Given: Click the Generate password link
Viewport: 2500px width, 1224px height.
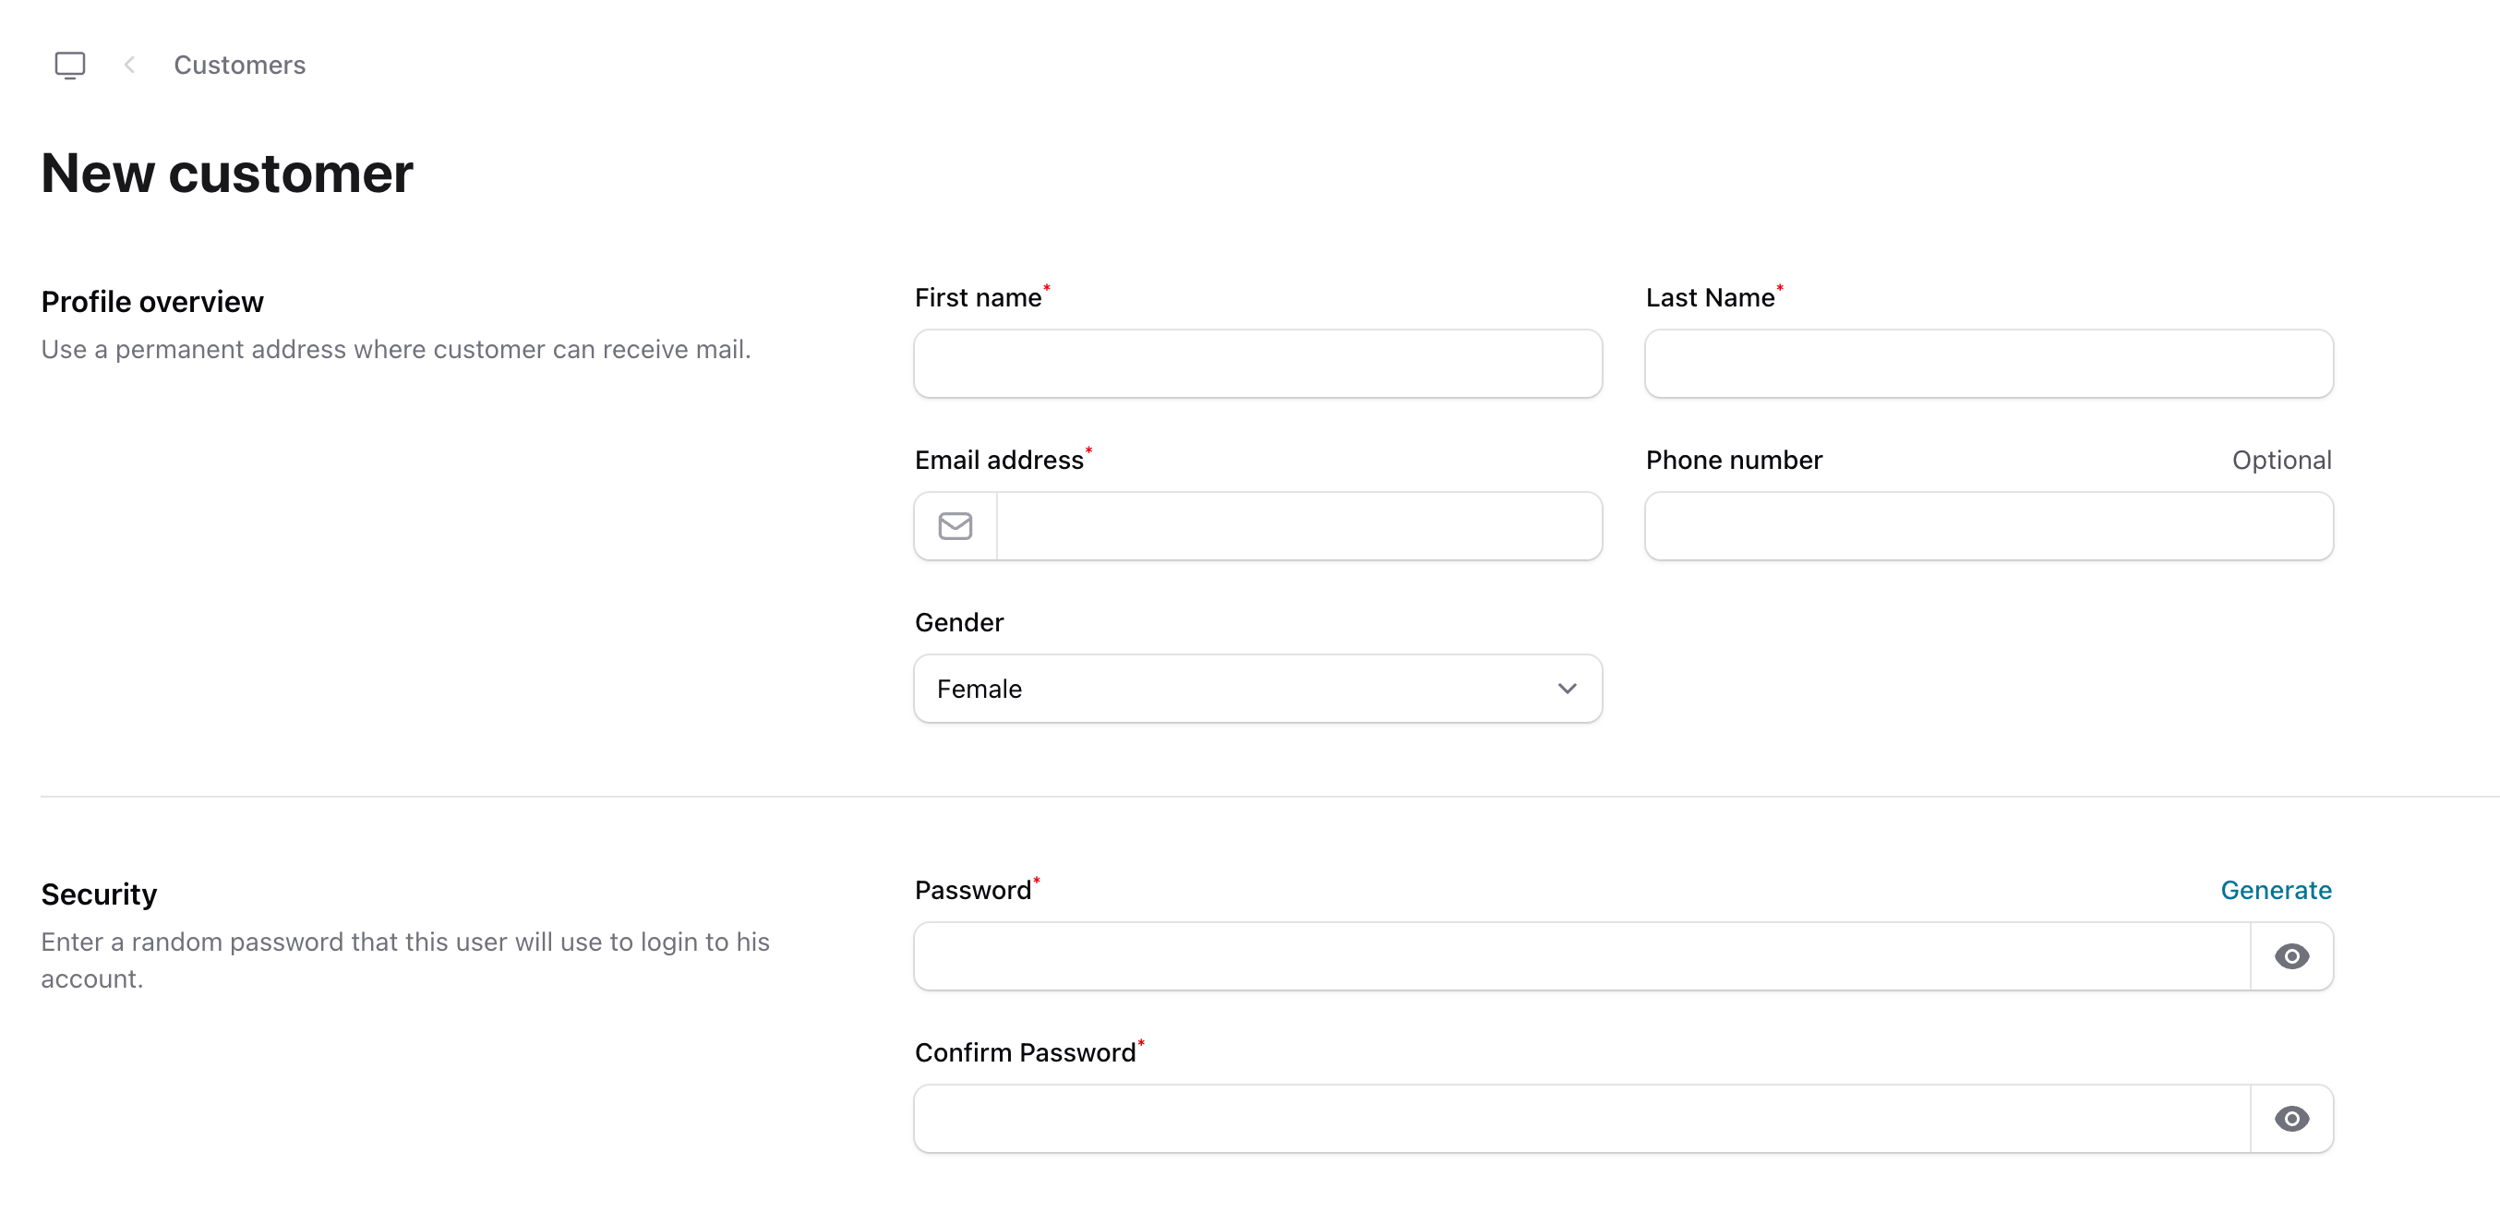Looking at the screenshot, I should [2276, 890].
